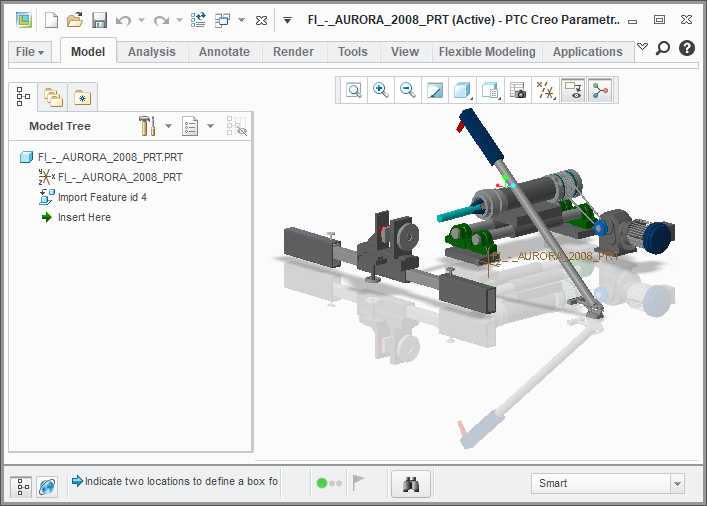Click the green regeneration status light
Image resolution: width=707 pixels, height=506 pixels.
click(322, 483)
